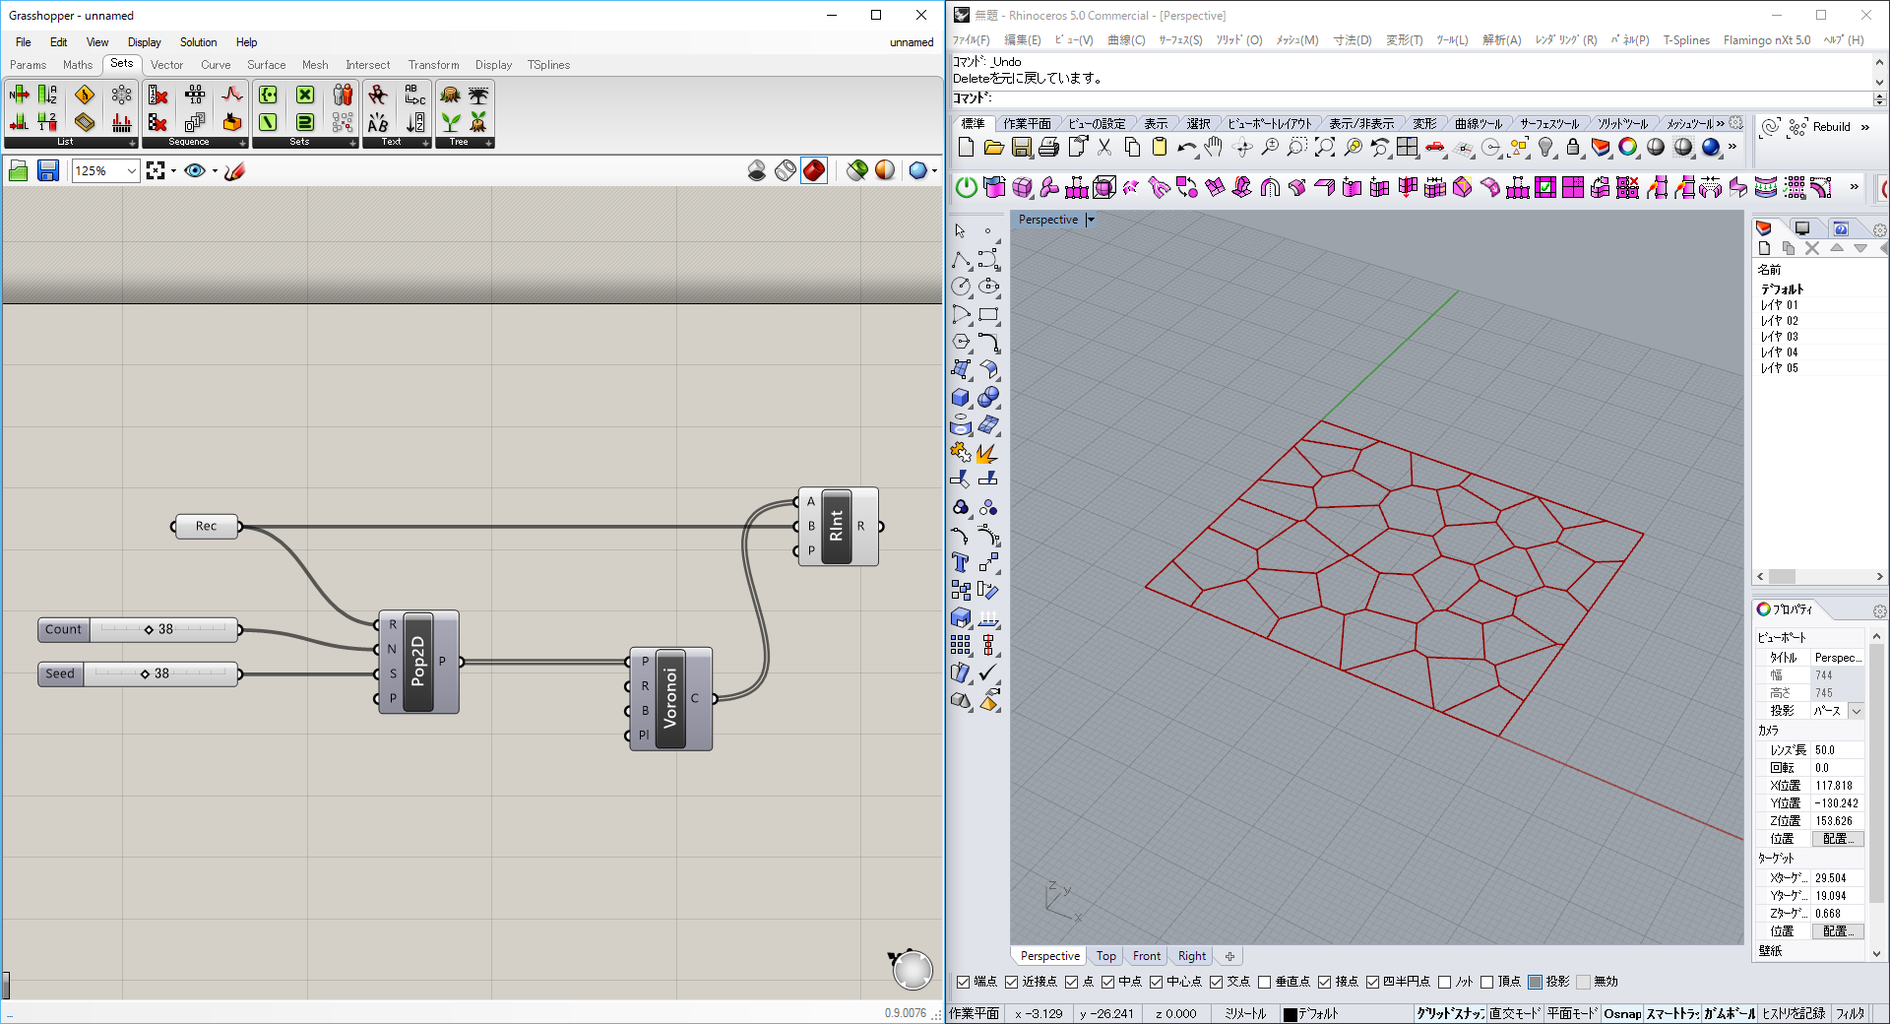Image resolution: width=1890 pixels, height=1024 pixels.
Task: Click the Rhino print icon
Action: (x=1048, y=148)
